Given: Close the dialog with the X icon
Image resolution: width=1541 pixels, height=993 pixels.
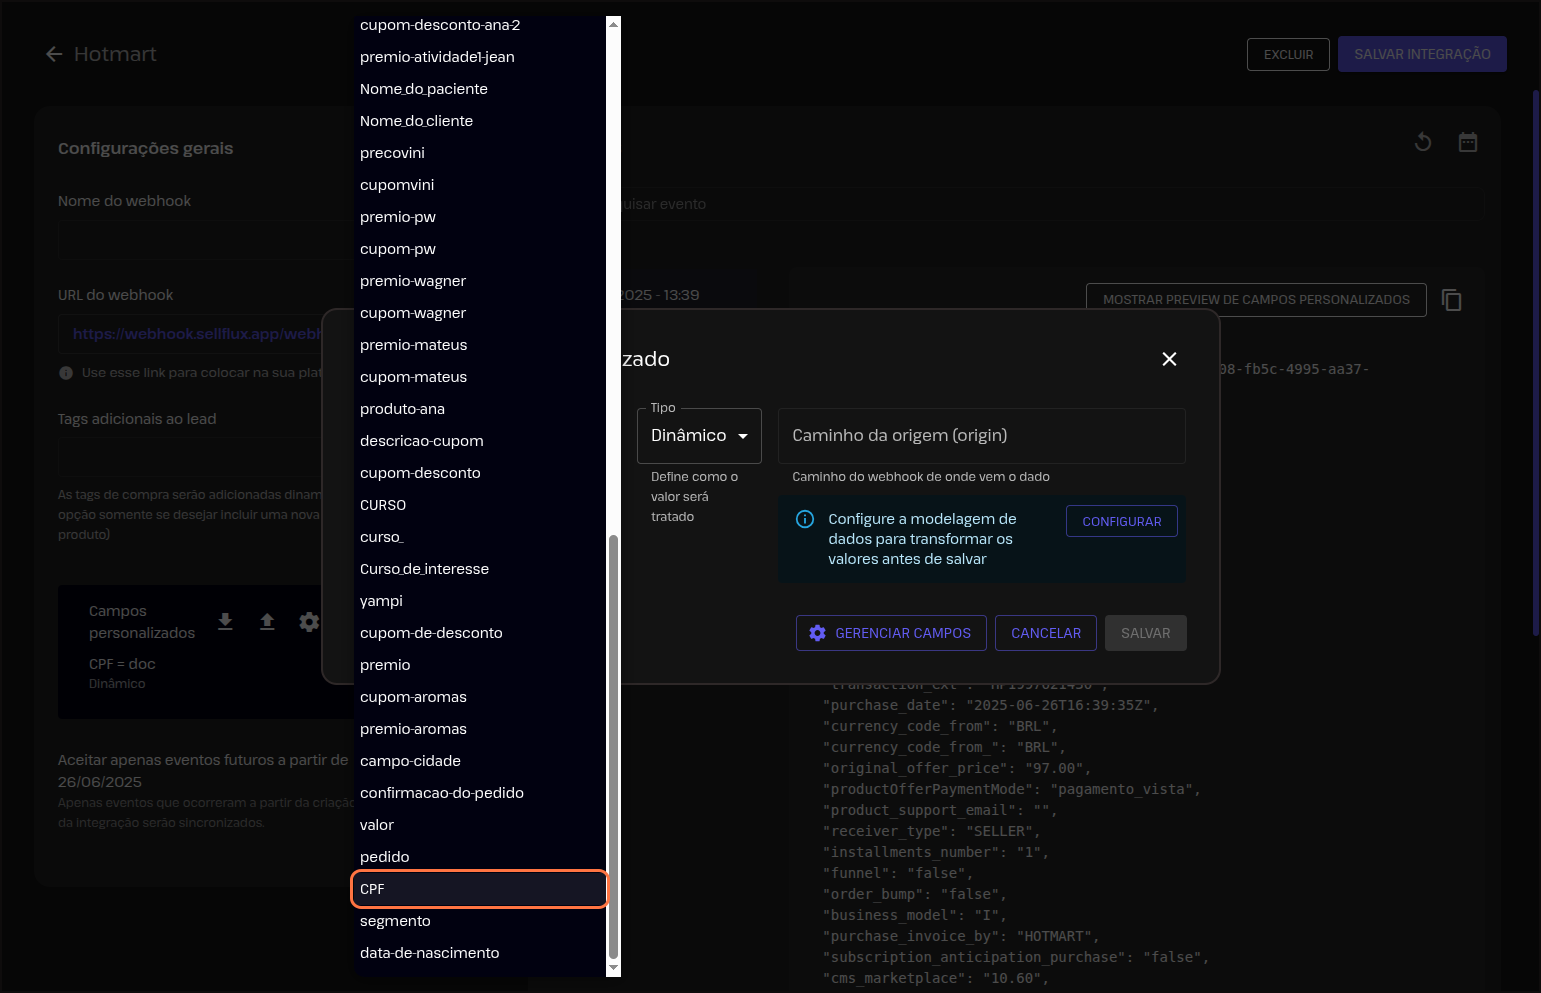Looking at the screenshot, I should [1169, 359].
